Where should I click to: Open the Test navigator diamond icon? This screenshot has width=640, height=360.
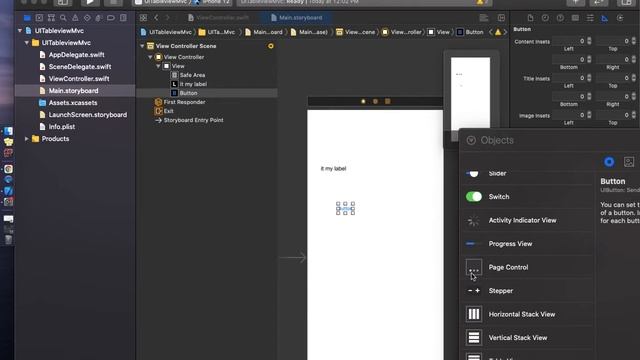click(87, 18)
